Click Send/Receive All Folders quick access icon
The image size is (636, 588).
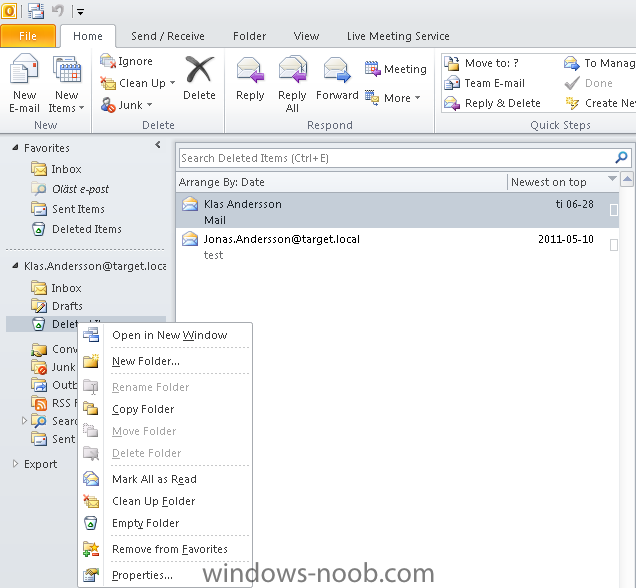click(36, 11)
